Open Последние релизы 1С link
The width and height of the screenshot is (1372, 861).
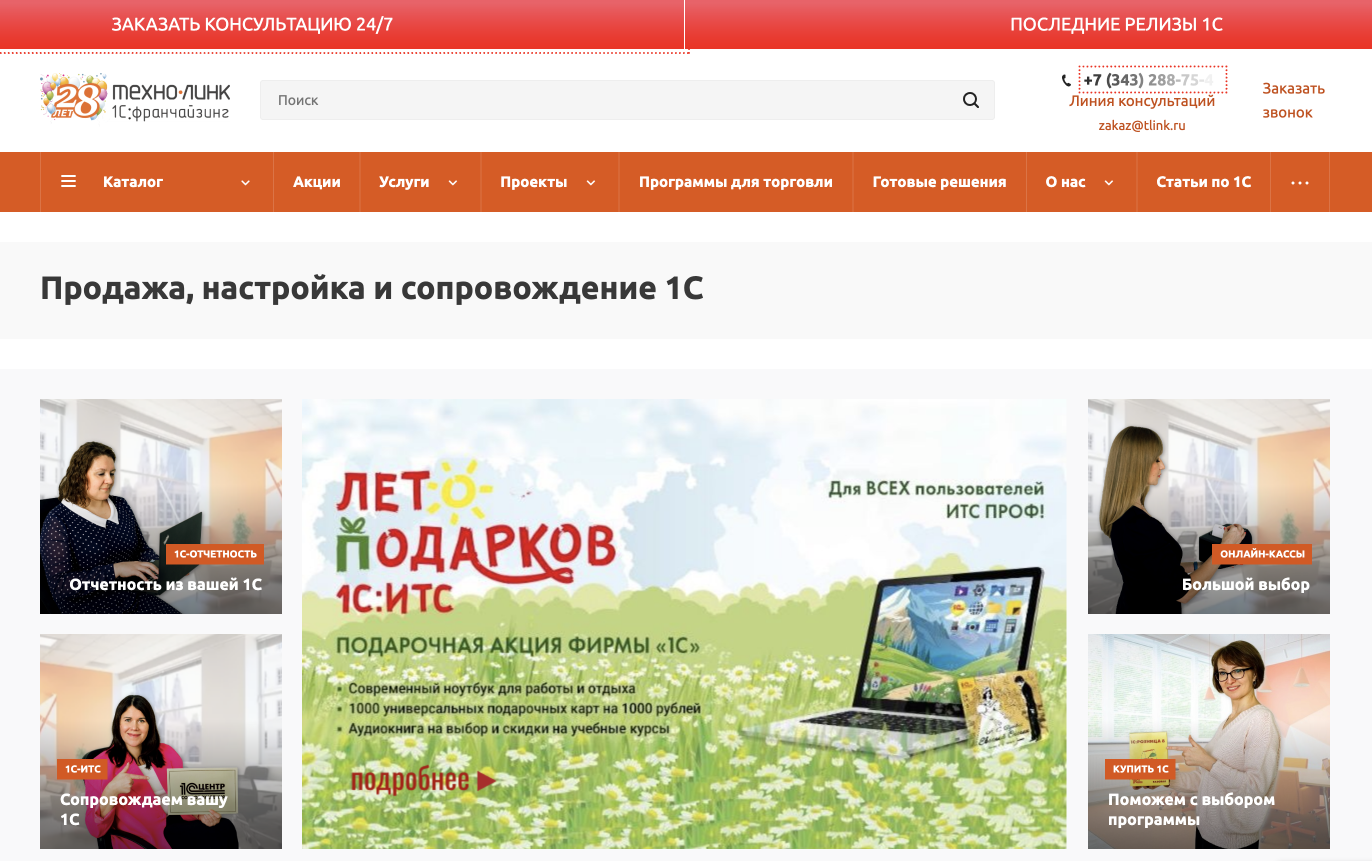(x=1116, y=25)
